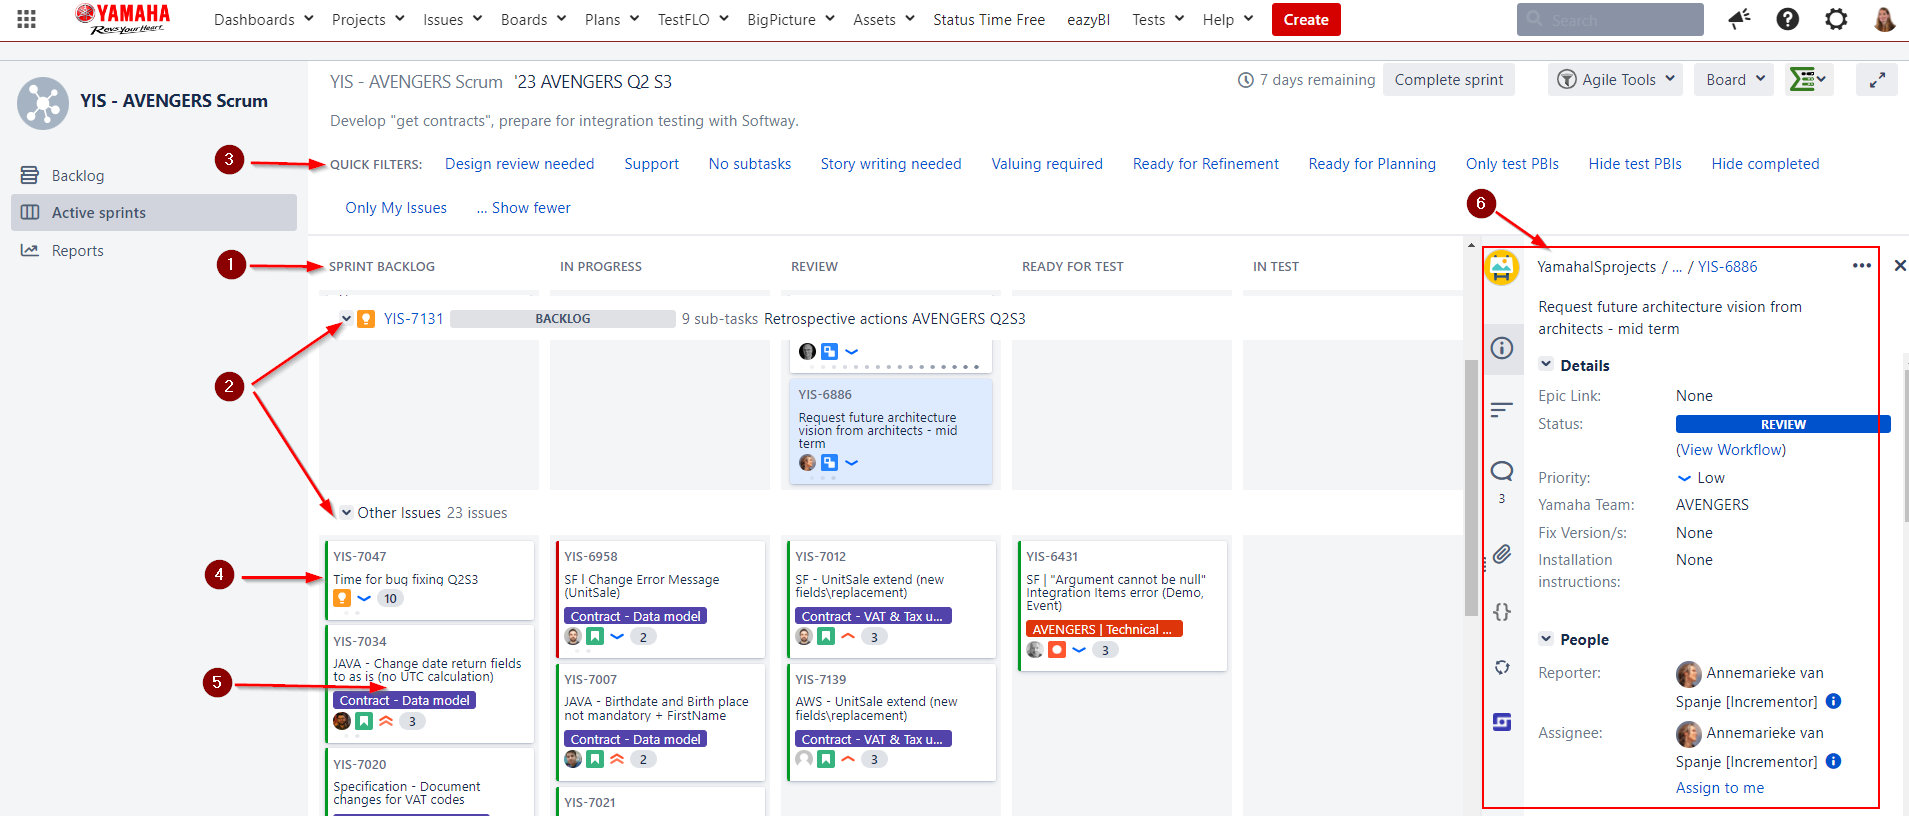Open Status Time Free menu item

[989, 19]
